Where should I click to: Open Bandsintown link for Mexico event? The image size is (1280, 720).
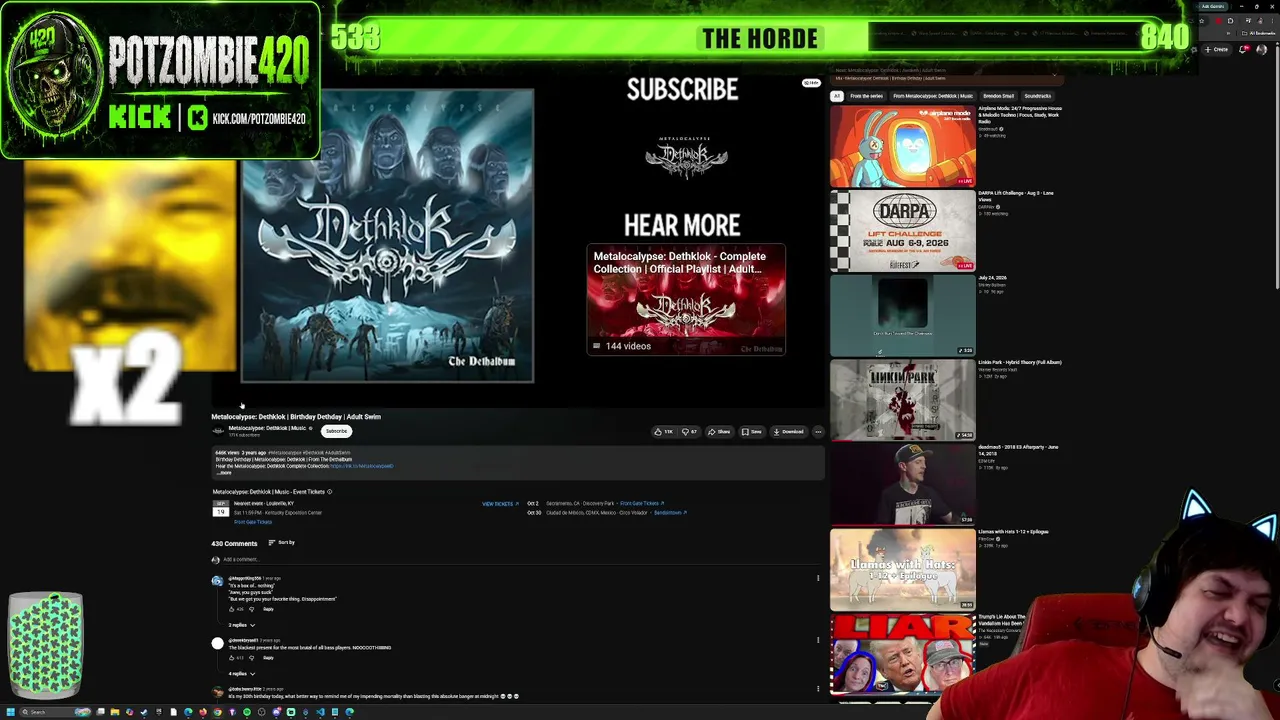[670, 513]
